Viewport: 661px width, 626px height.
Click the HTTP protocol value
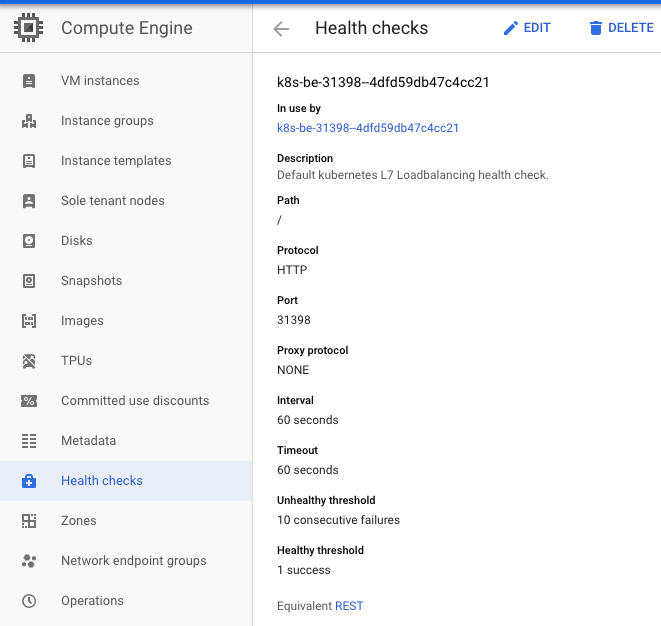coord(292,270)
